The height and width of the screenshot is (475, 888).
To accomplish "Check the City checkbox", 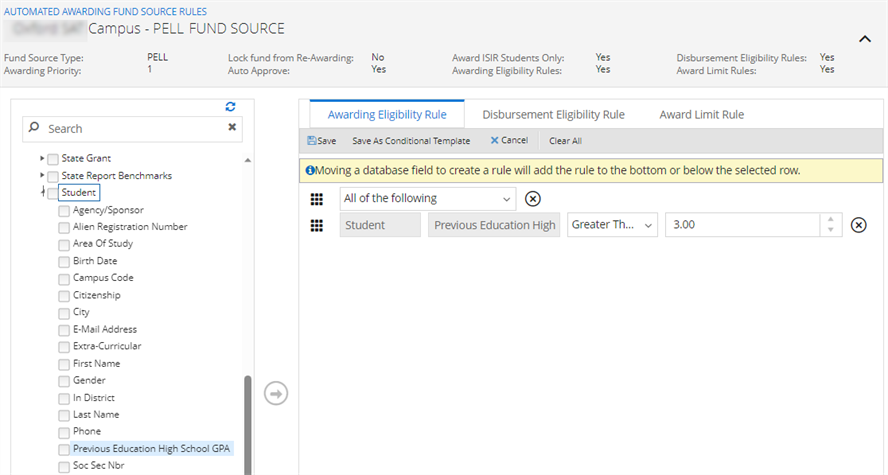I will (x=64, y=313).
